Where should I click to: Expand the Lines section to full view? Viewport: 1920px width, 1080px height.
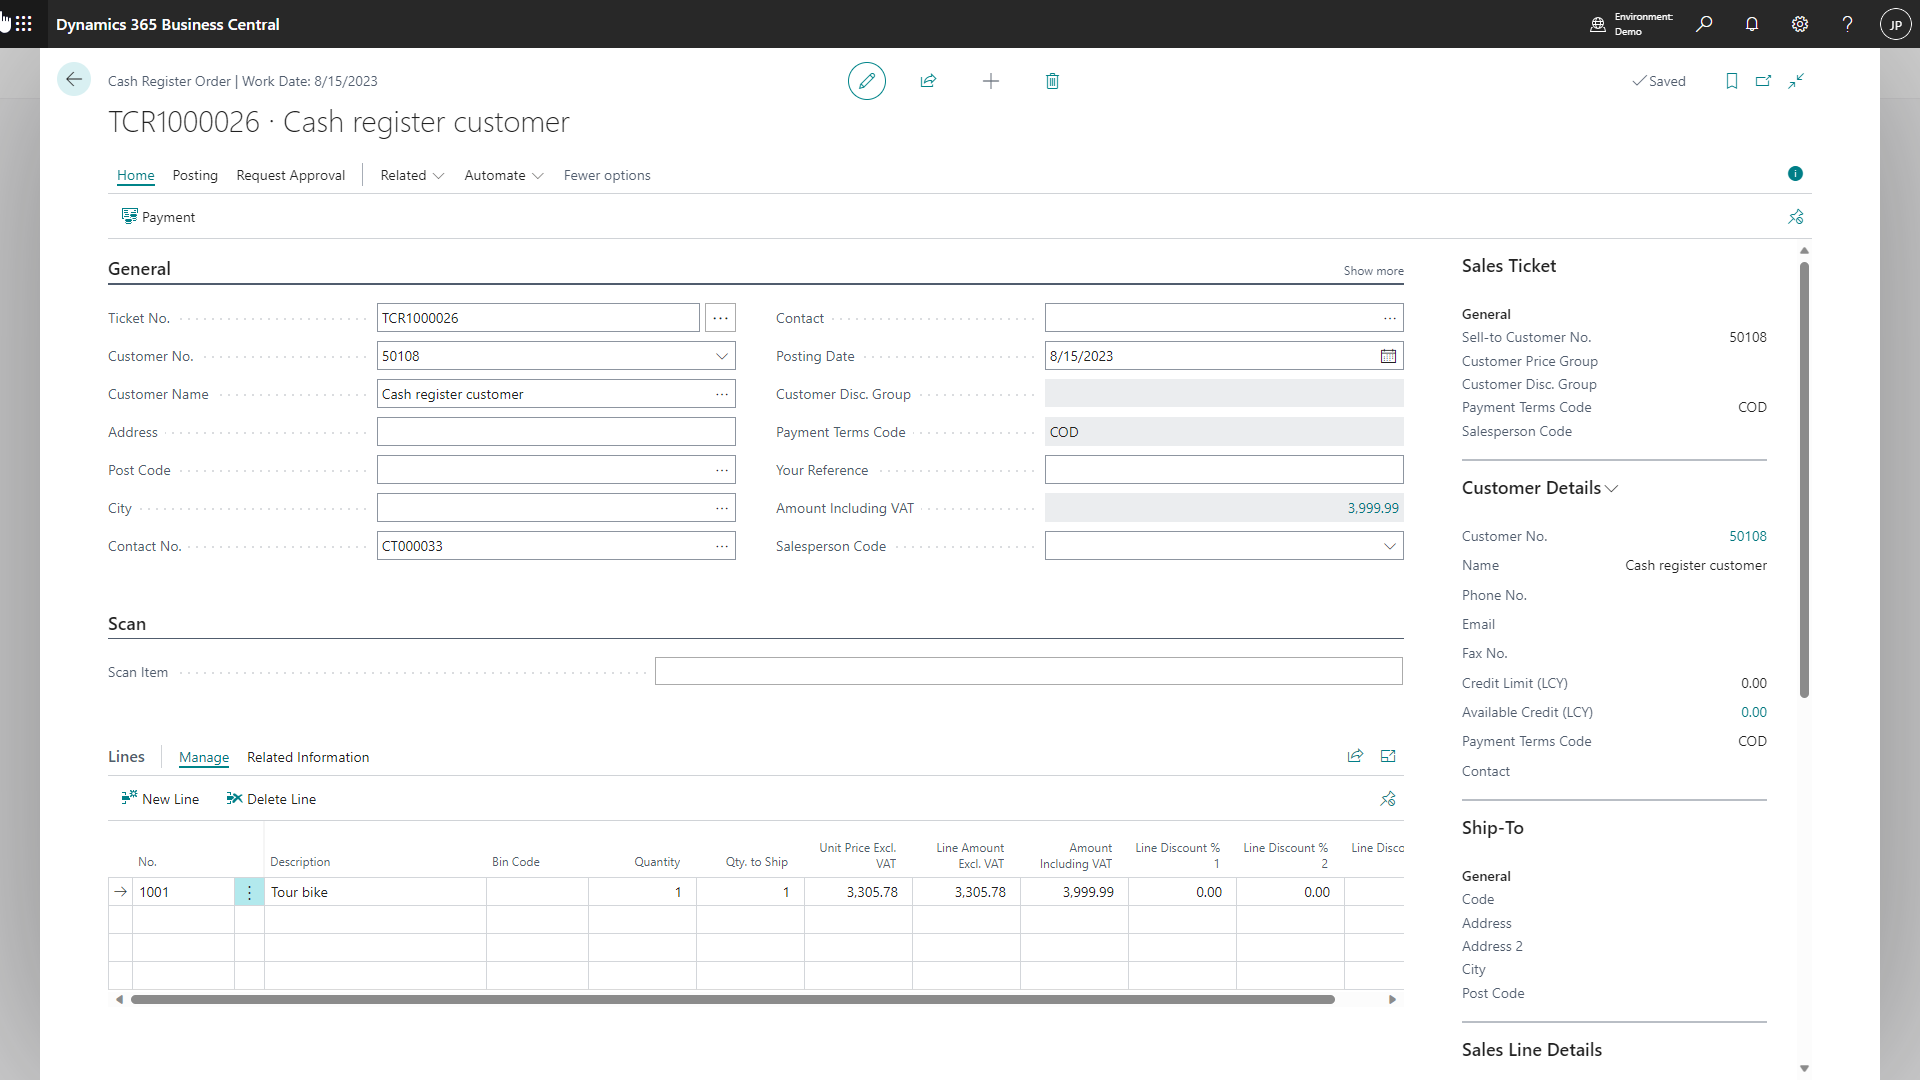coord(1388,756)
